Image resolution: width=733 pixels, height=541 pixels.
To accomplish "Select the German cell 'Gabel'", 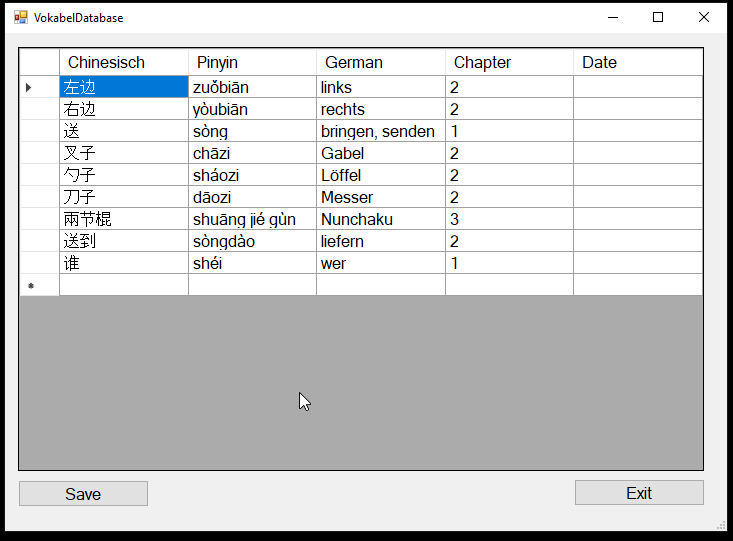I will (380, 153).
